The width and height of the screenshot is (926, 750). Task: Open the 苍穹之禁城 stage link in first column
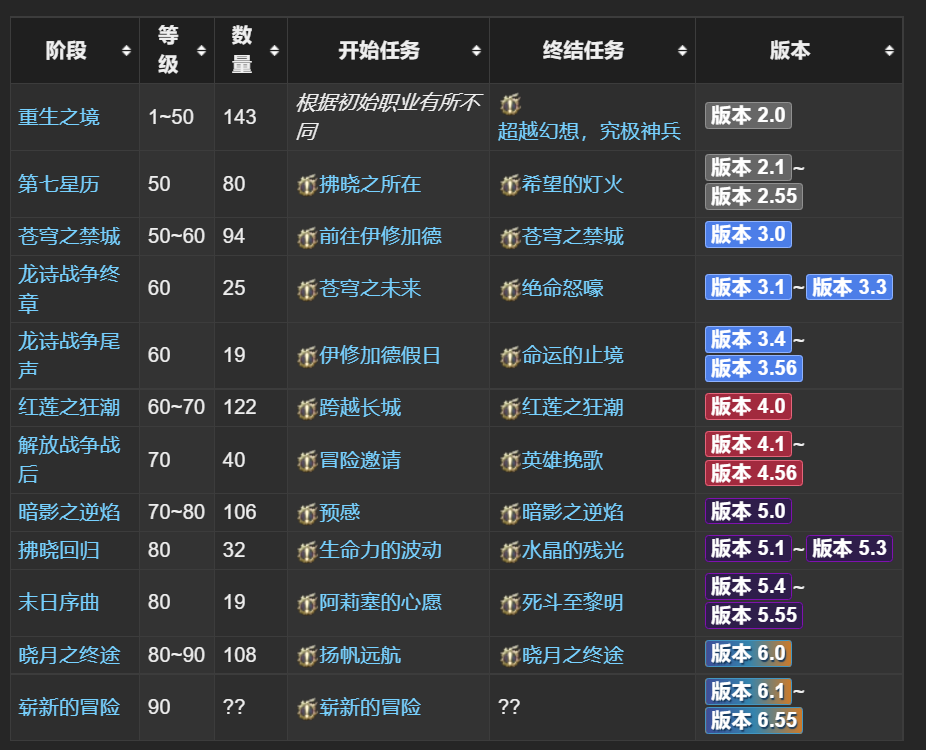(x=69, y=236)
